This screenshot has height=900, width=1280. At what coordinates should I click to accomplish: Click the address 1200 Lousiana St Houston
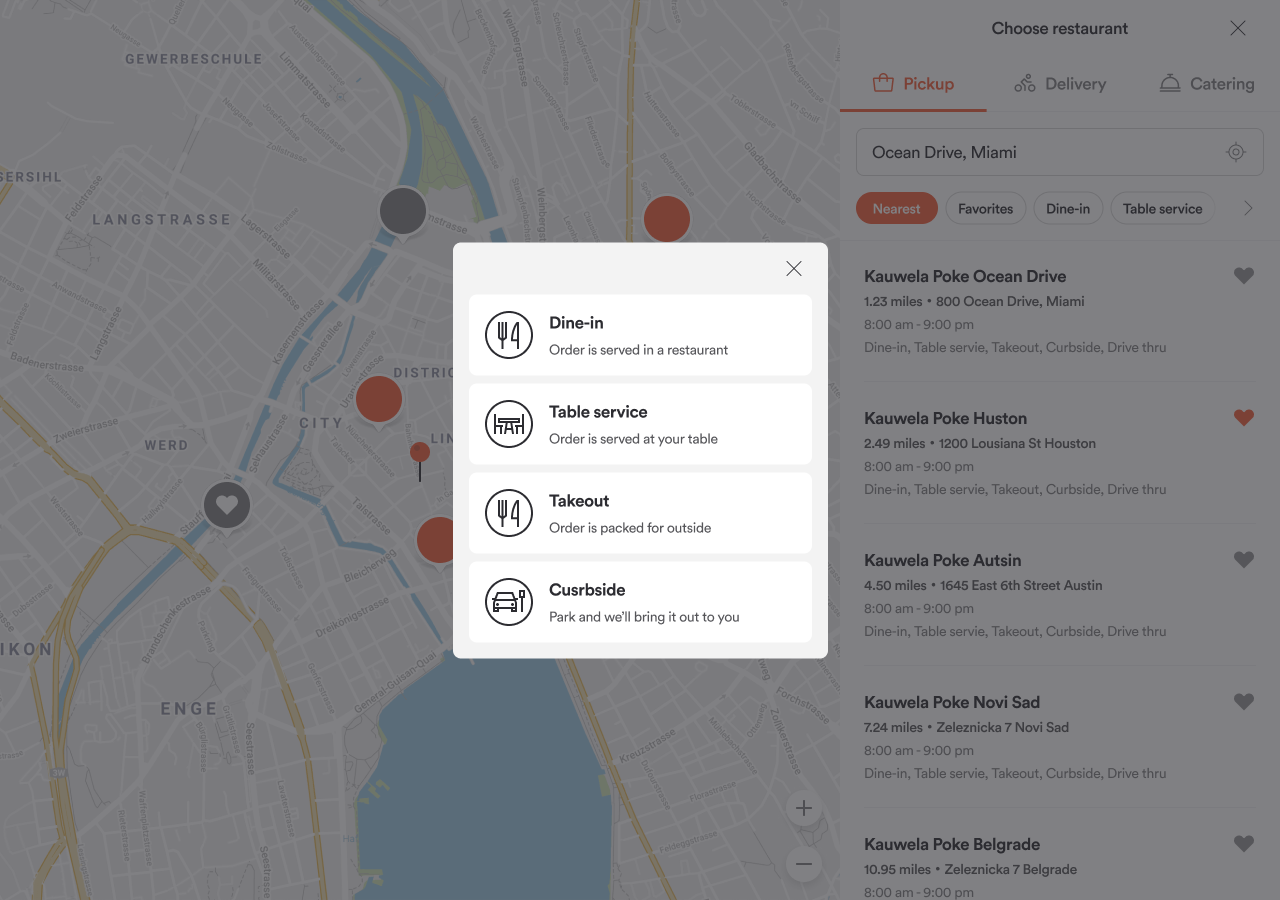pos(1016,443)
